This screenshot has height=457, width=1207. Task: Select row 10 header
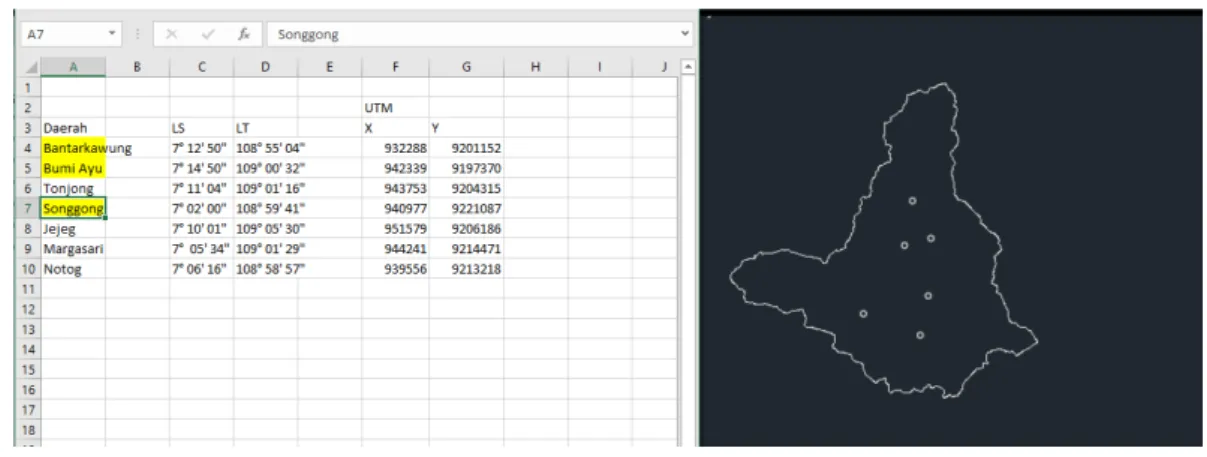click(28, 269)
